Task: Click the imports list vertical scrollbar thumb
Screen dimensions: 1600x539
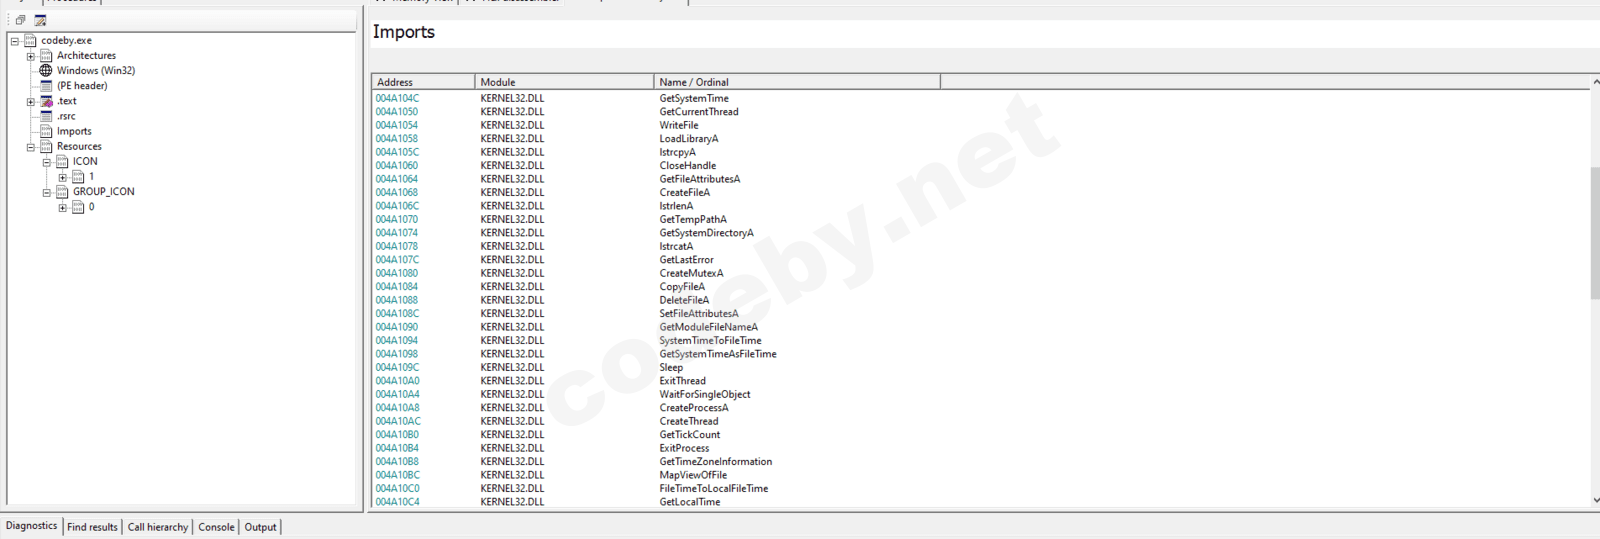Action: 1595,233
